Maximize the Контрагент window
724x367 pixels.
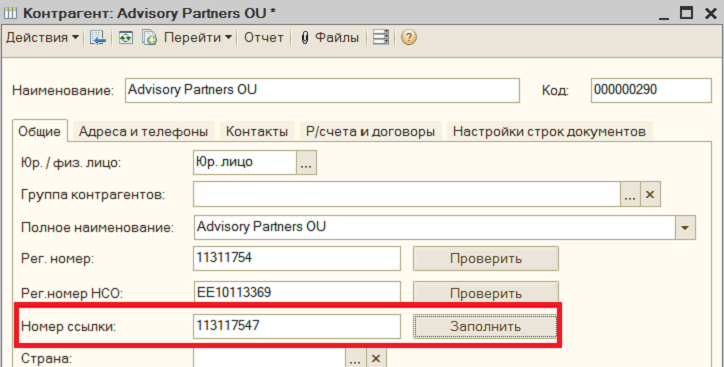tap(687, 13)
